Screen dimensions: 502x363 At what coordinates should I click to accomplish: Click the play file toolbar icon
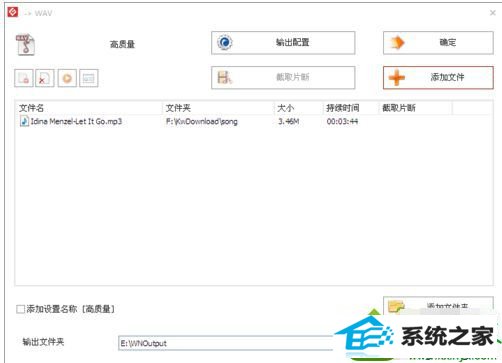[x=67, y=78]
